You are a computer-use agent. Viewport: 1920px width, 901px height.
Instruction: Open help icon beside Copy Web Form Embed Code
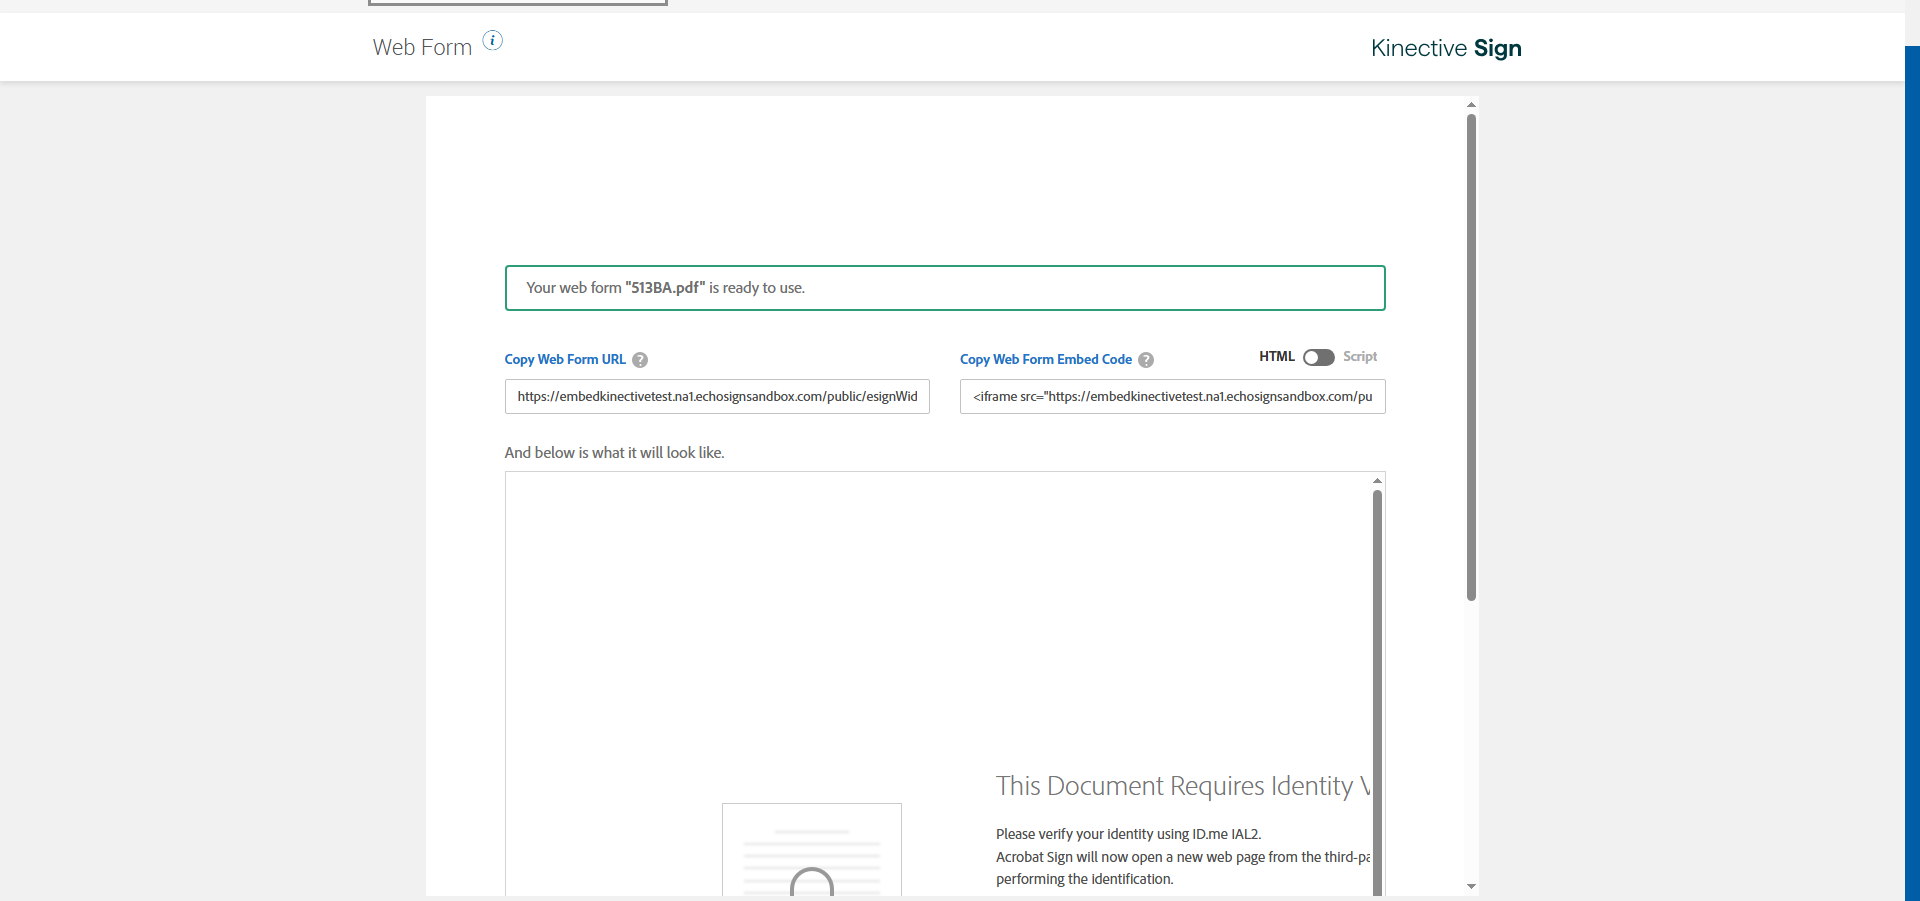(x=1146, y=360)
